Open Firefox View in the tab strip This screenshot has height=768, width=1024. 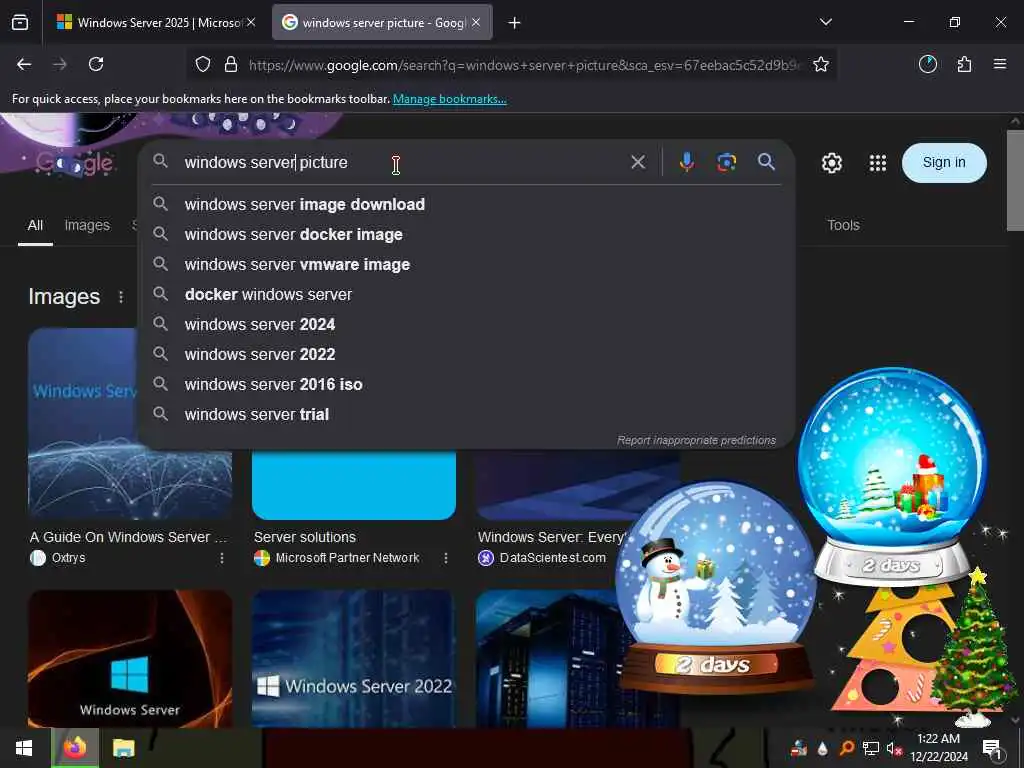(x=20, y=23)
